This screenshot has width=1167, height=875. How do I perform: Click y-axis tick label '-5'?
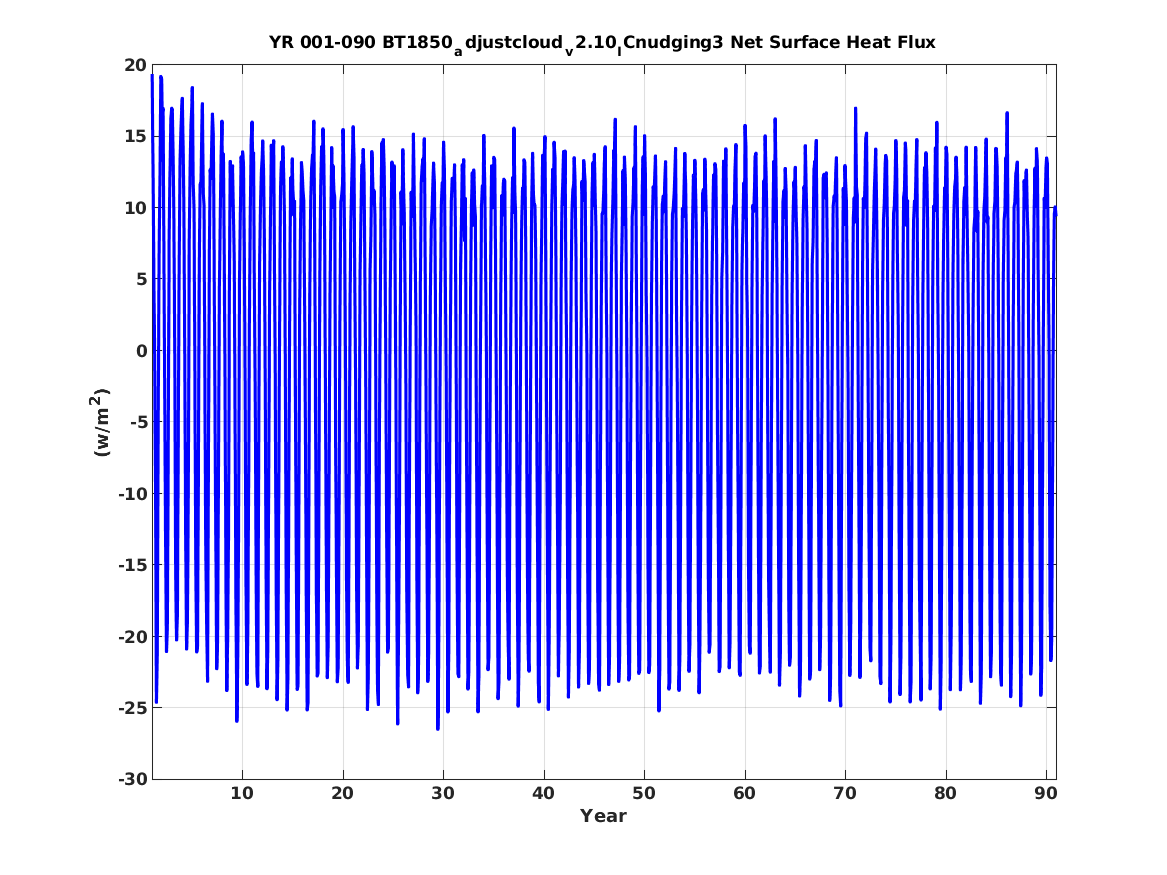click(138, 423)
